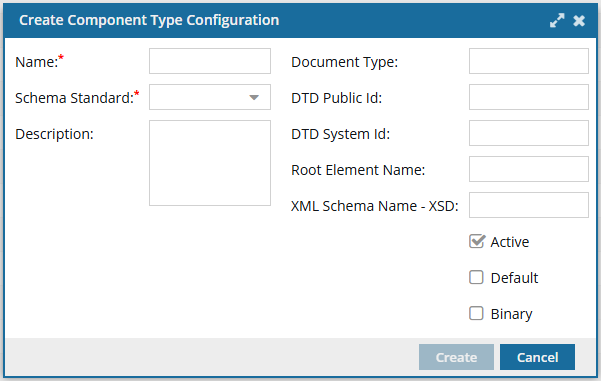The image size is (601, 381).
Task: Close the Create Component Type Configuration dialog
Action: [x=579, y=20]
